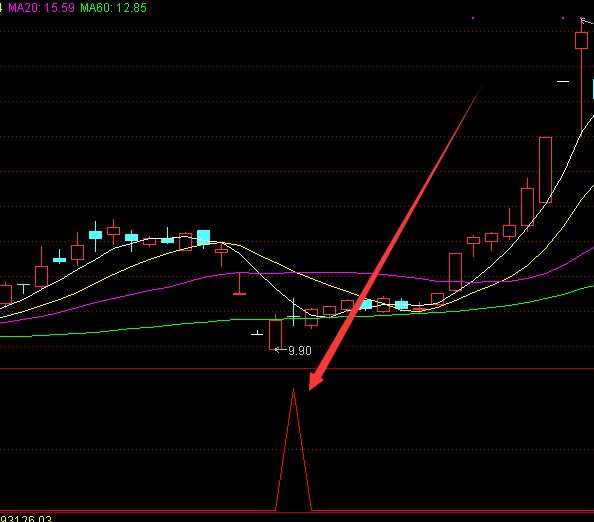Click the red divider line between chart panels

[x=297, y=369]
